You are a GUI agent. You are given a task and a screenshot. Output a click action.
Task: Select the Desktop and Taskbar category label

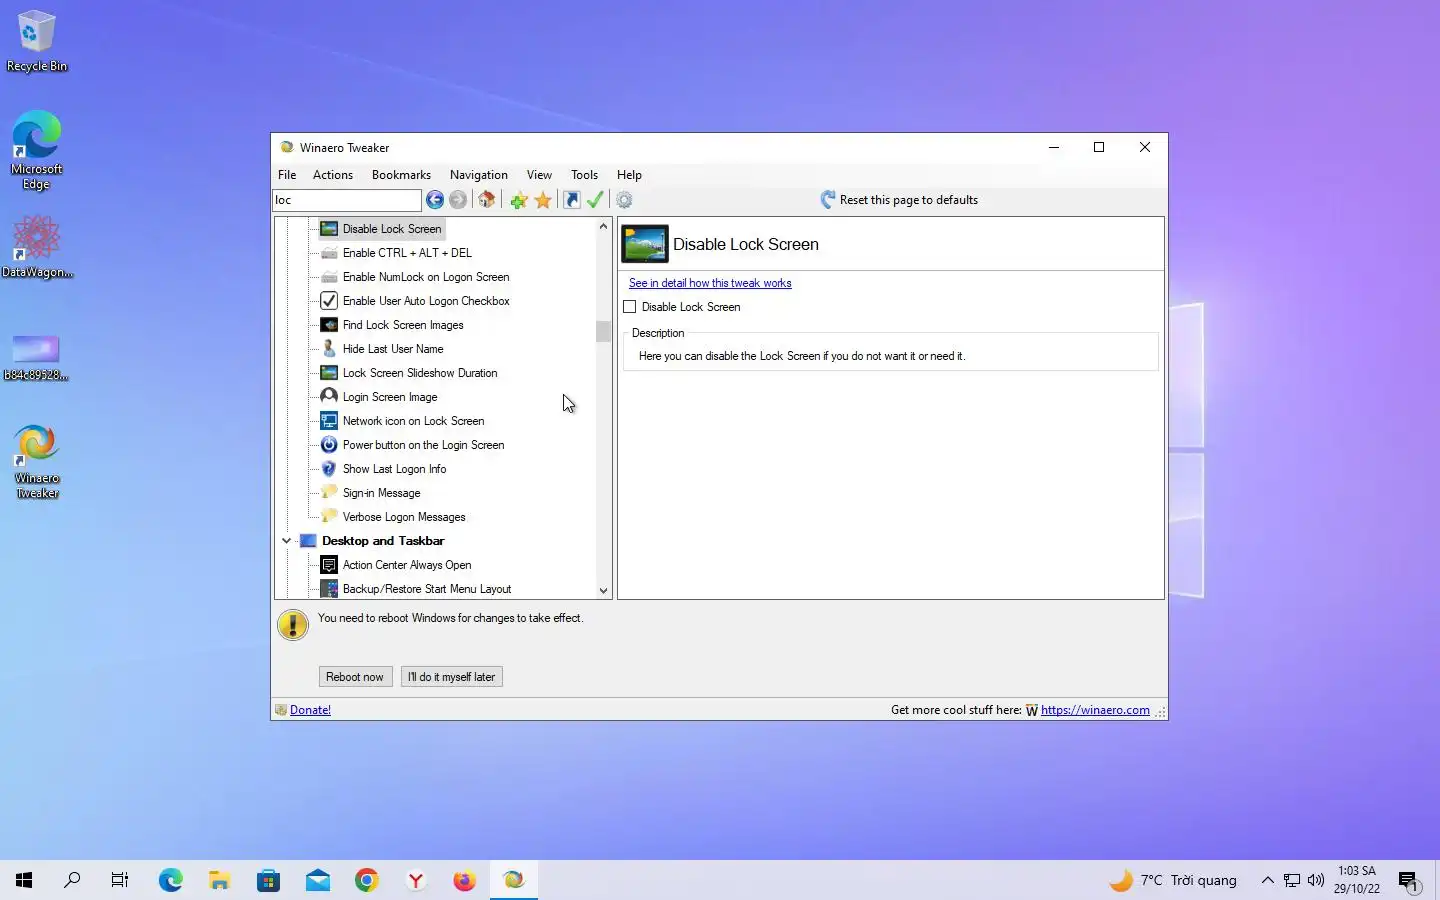click(383, 541)
